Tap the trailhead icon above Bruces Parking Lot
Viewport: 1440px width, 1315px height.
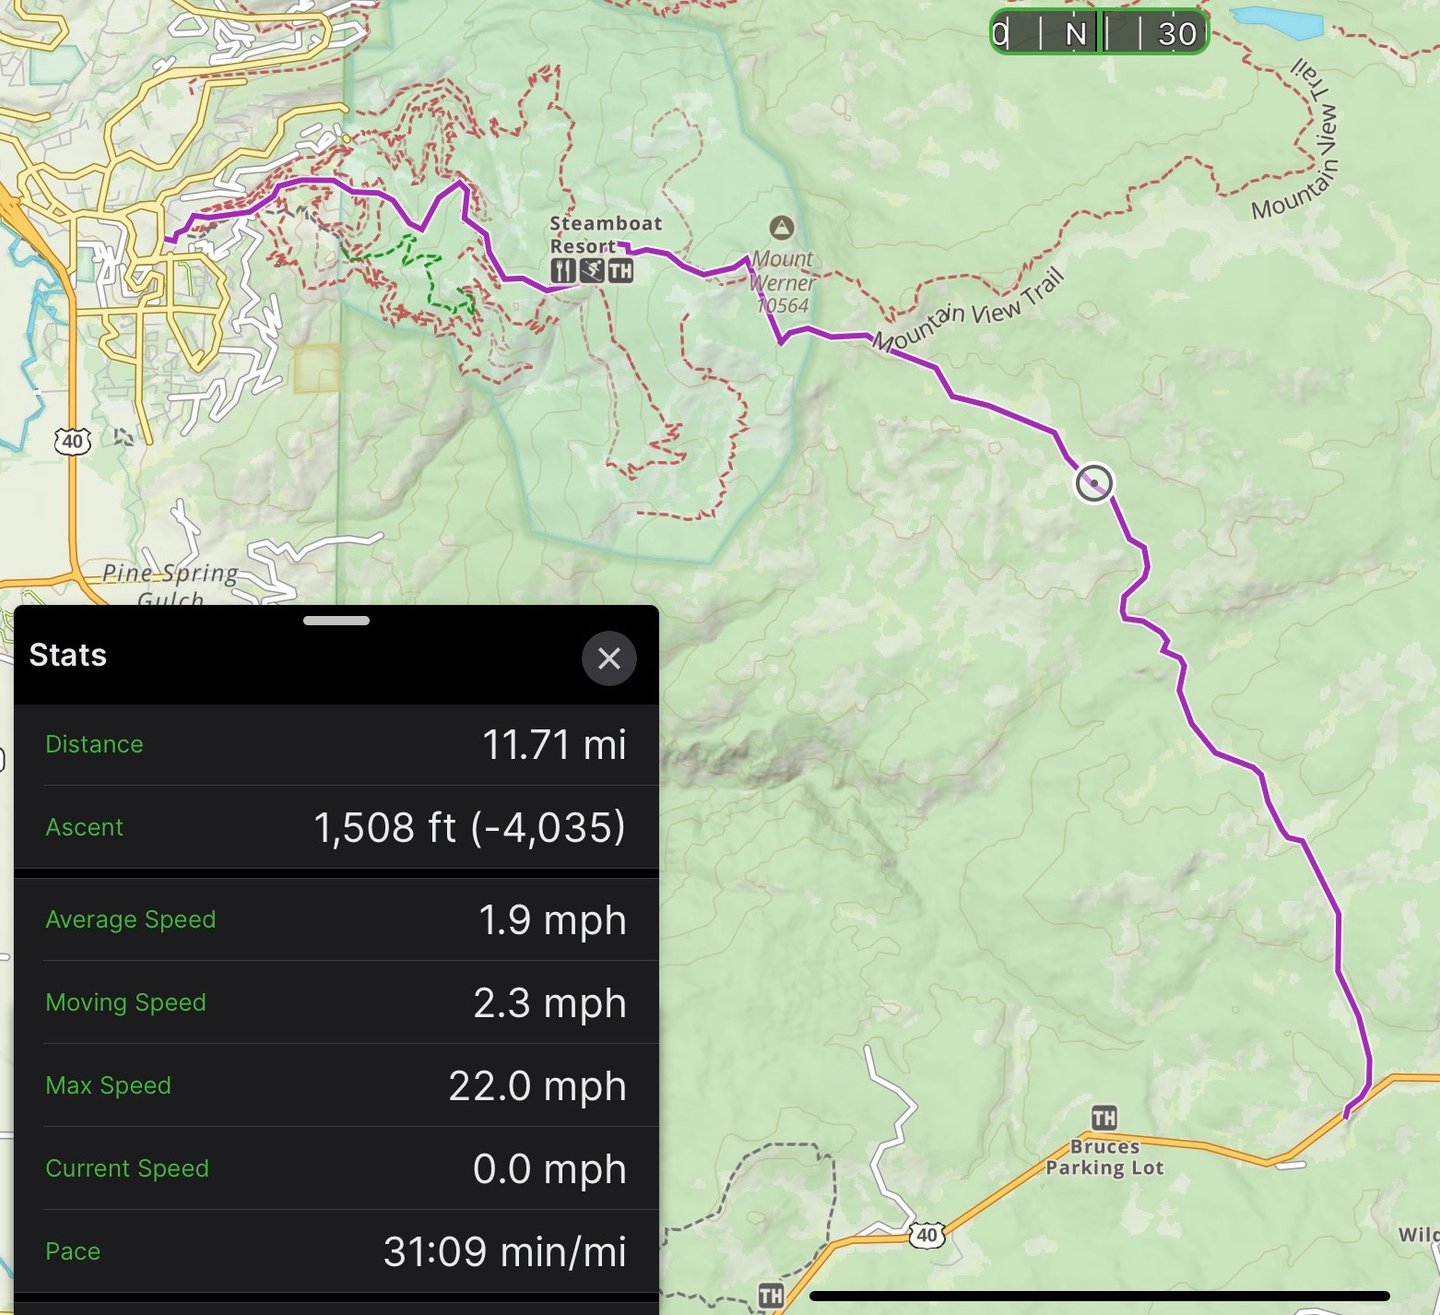(1104, 1118)
